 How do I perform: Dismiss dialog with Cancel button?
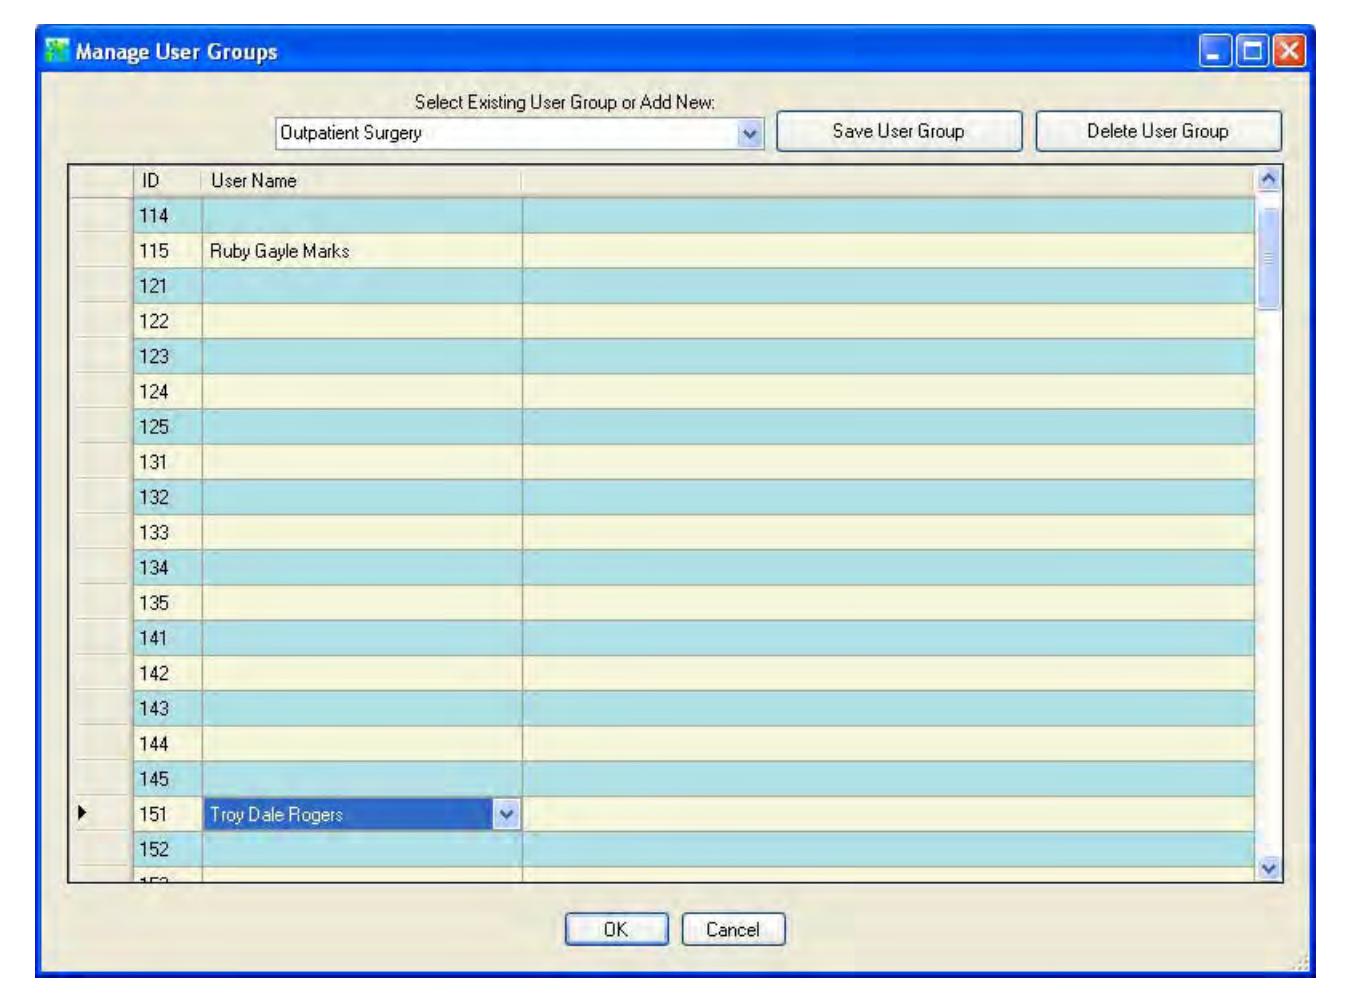(733, 929)
